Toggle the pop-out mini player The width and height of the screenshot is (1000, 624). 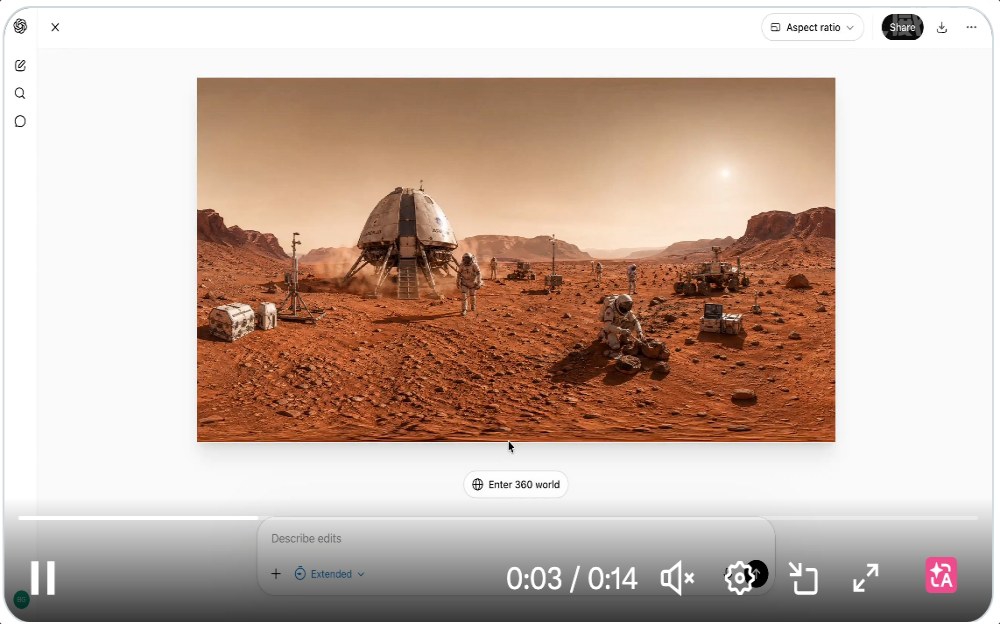803,578
